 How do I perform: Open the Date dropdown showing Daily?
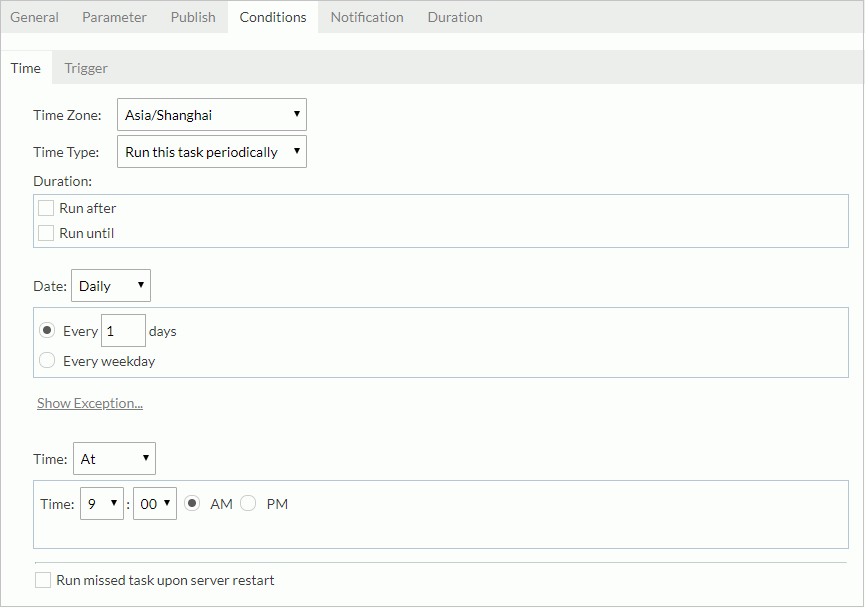[110, 285]
